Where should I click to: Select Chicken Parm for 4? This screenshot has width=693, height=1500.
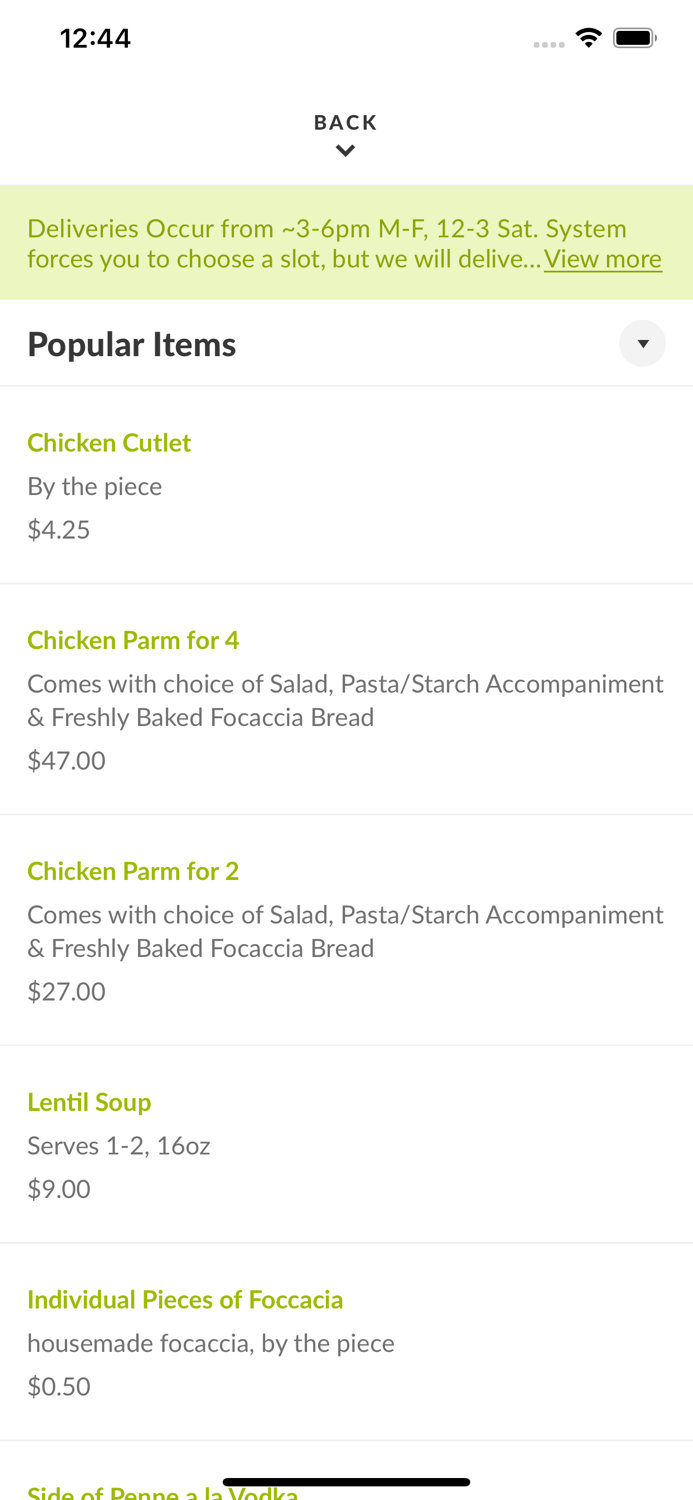[133, 640]
